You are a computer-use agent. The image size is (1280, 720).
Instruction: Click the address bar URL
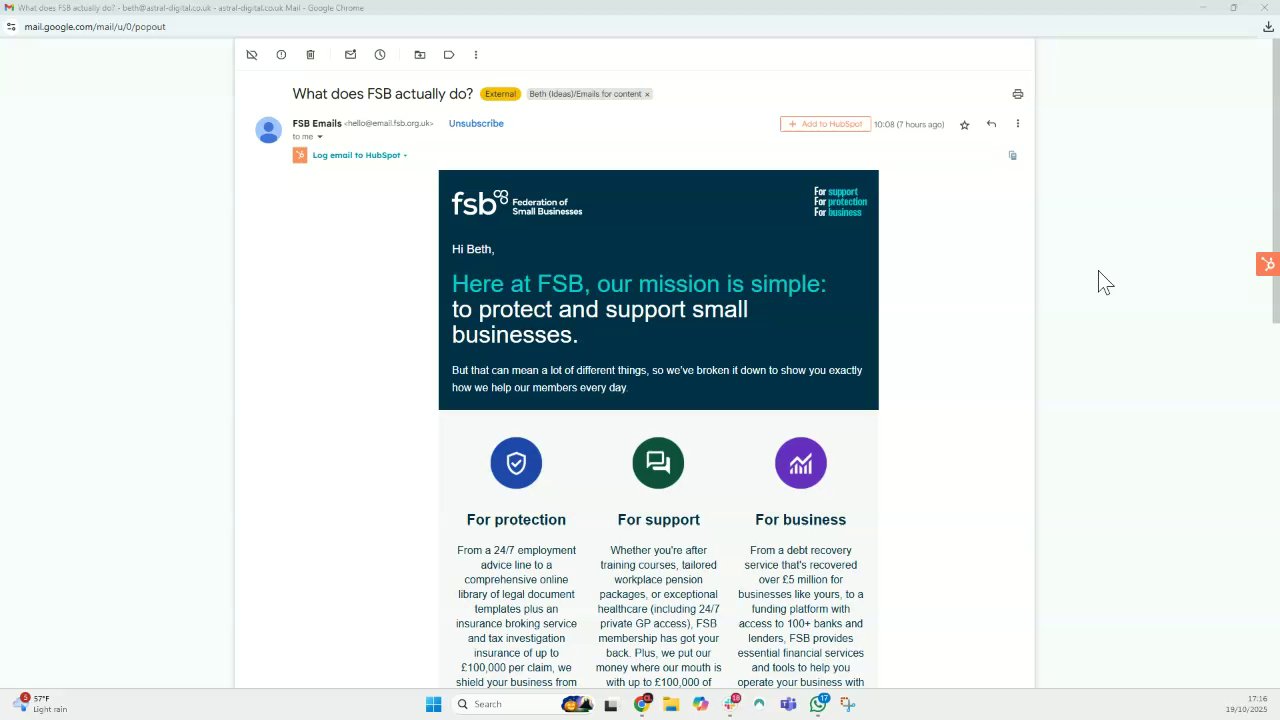coord(95,27)
